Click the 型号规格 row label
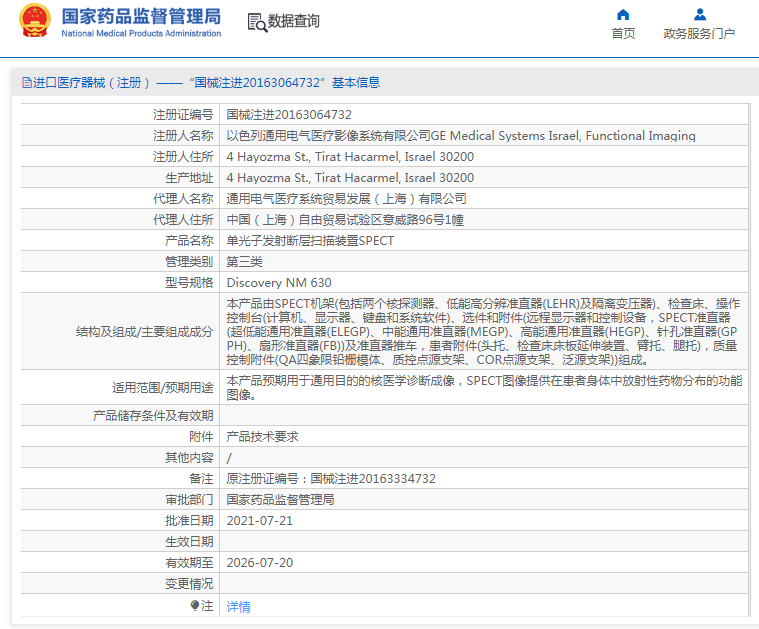The image size is (759, 629). click(189, 283)
